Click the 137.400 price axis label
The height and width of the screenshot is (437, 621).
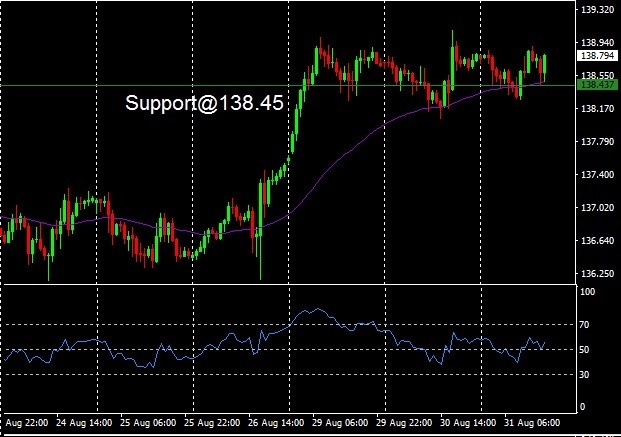tap(597, 174)
